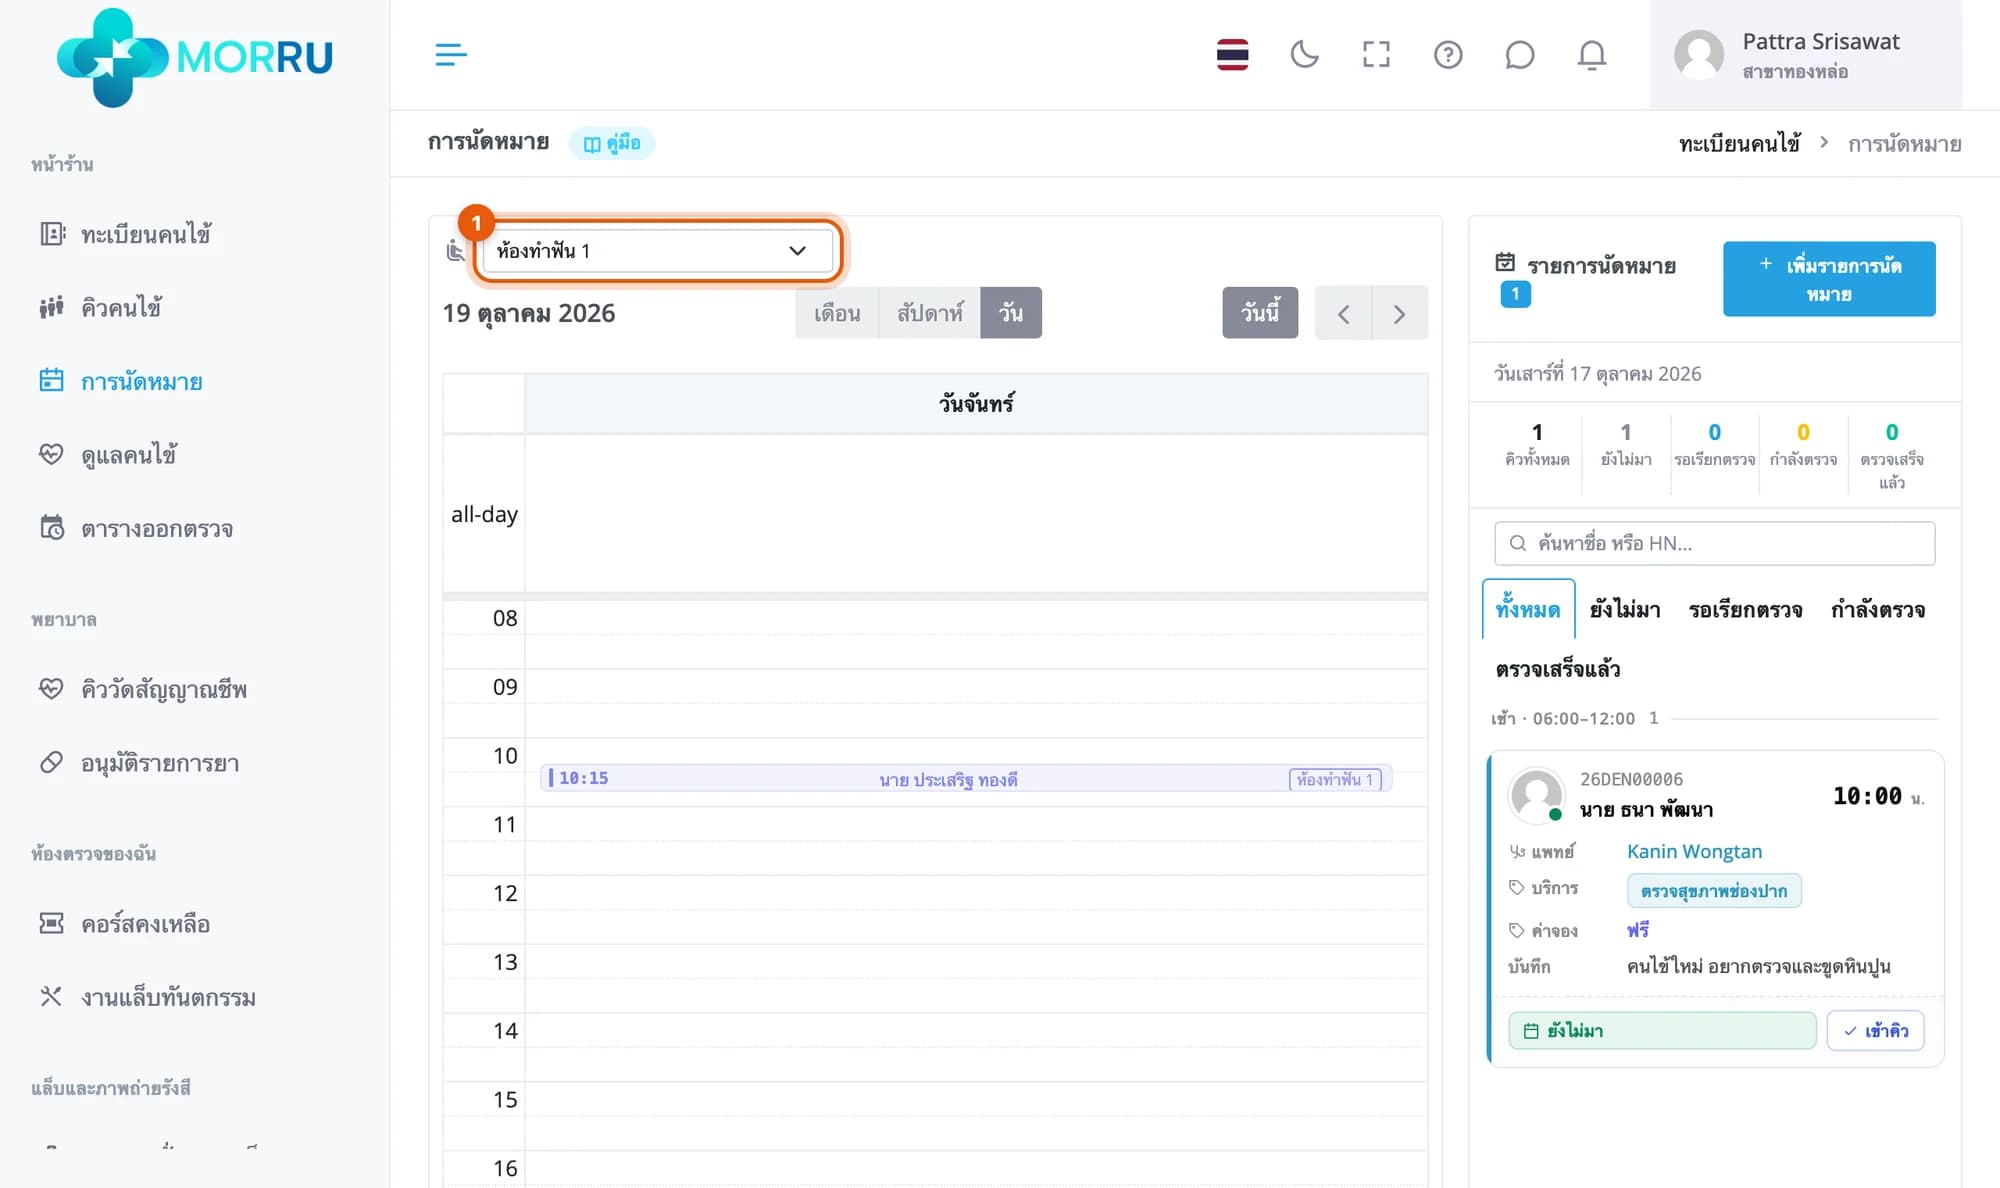Open the help question mark icon
The height and width of the screenshot is (1188, 2000).
click(1448, 54)
